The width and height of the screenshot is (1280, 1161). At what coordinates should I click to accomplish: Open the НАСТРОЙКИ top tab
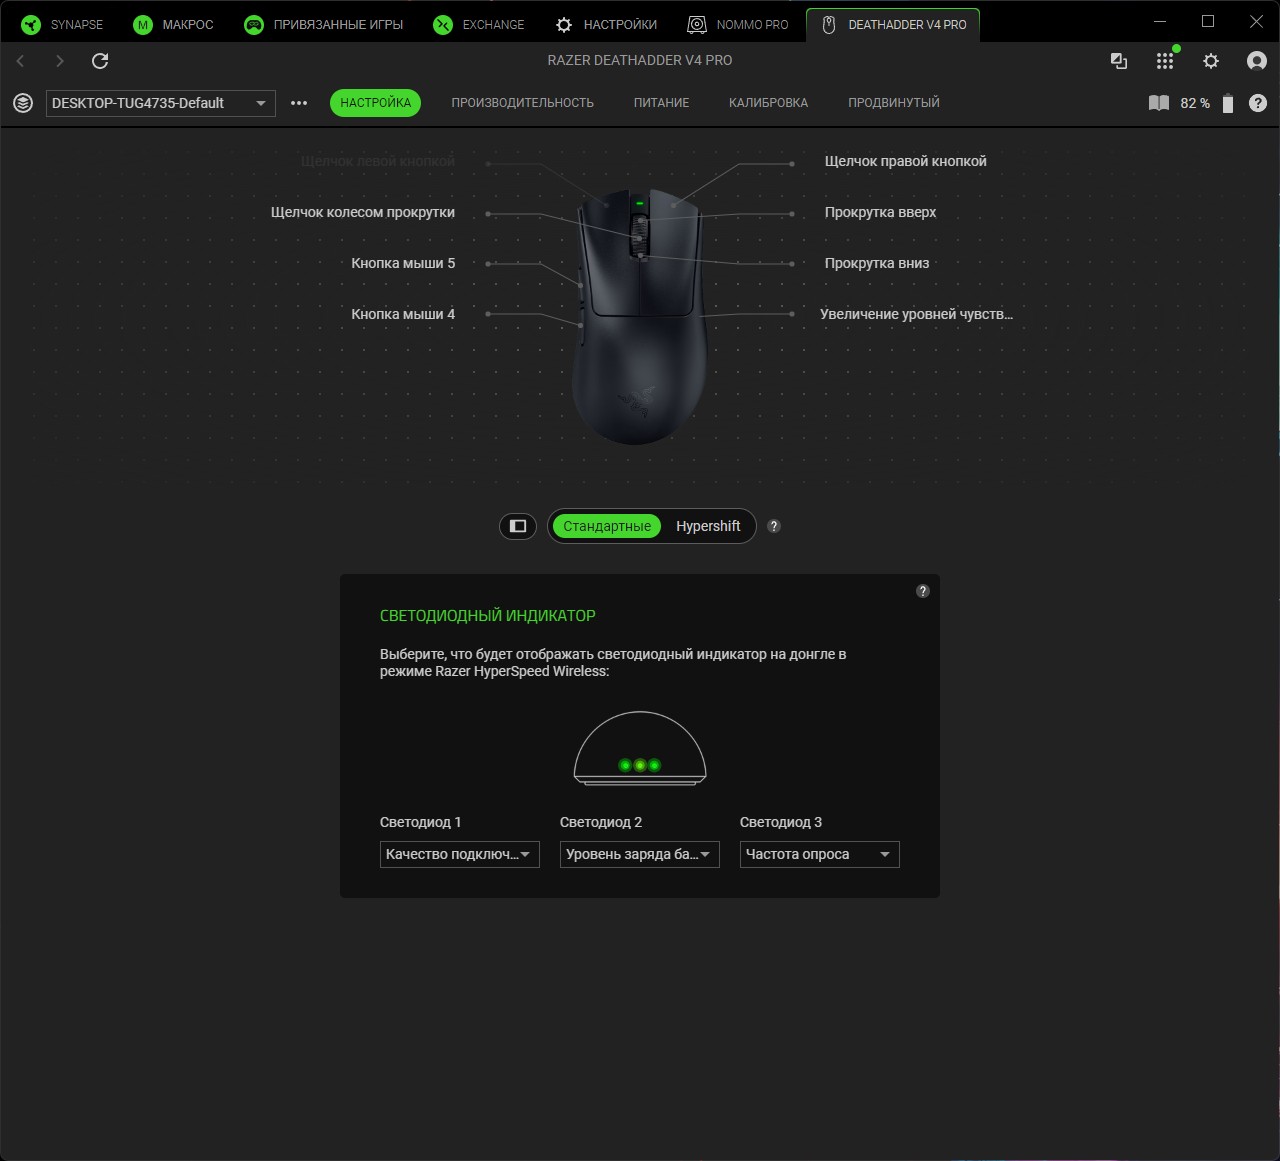click(606, 25)
